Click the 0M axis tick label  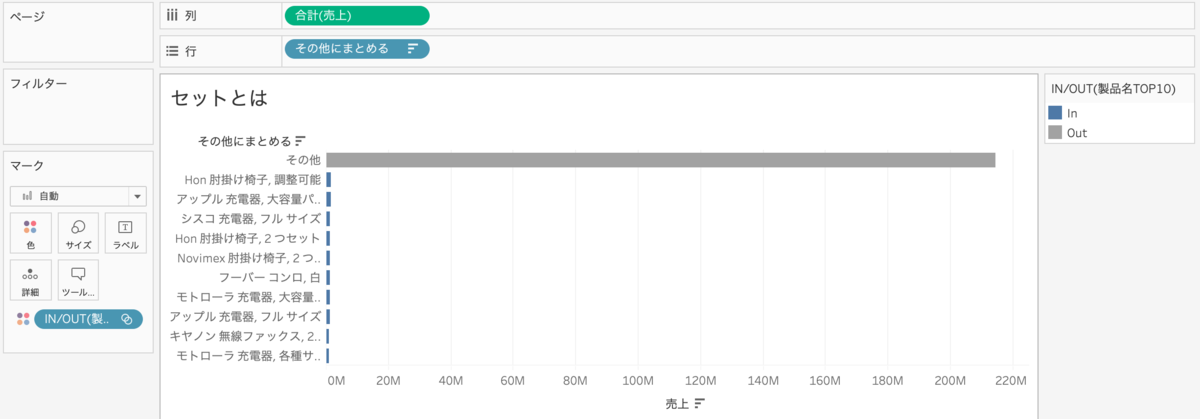337,380
